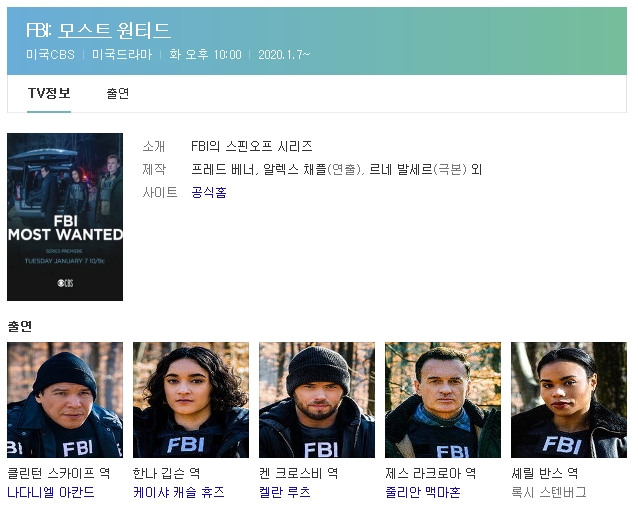Click the 나다니엘 아칸드 actor name link
Image resolution: width=638 pixels, height=513 pixels.
tap(51, 492)
